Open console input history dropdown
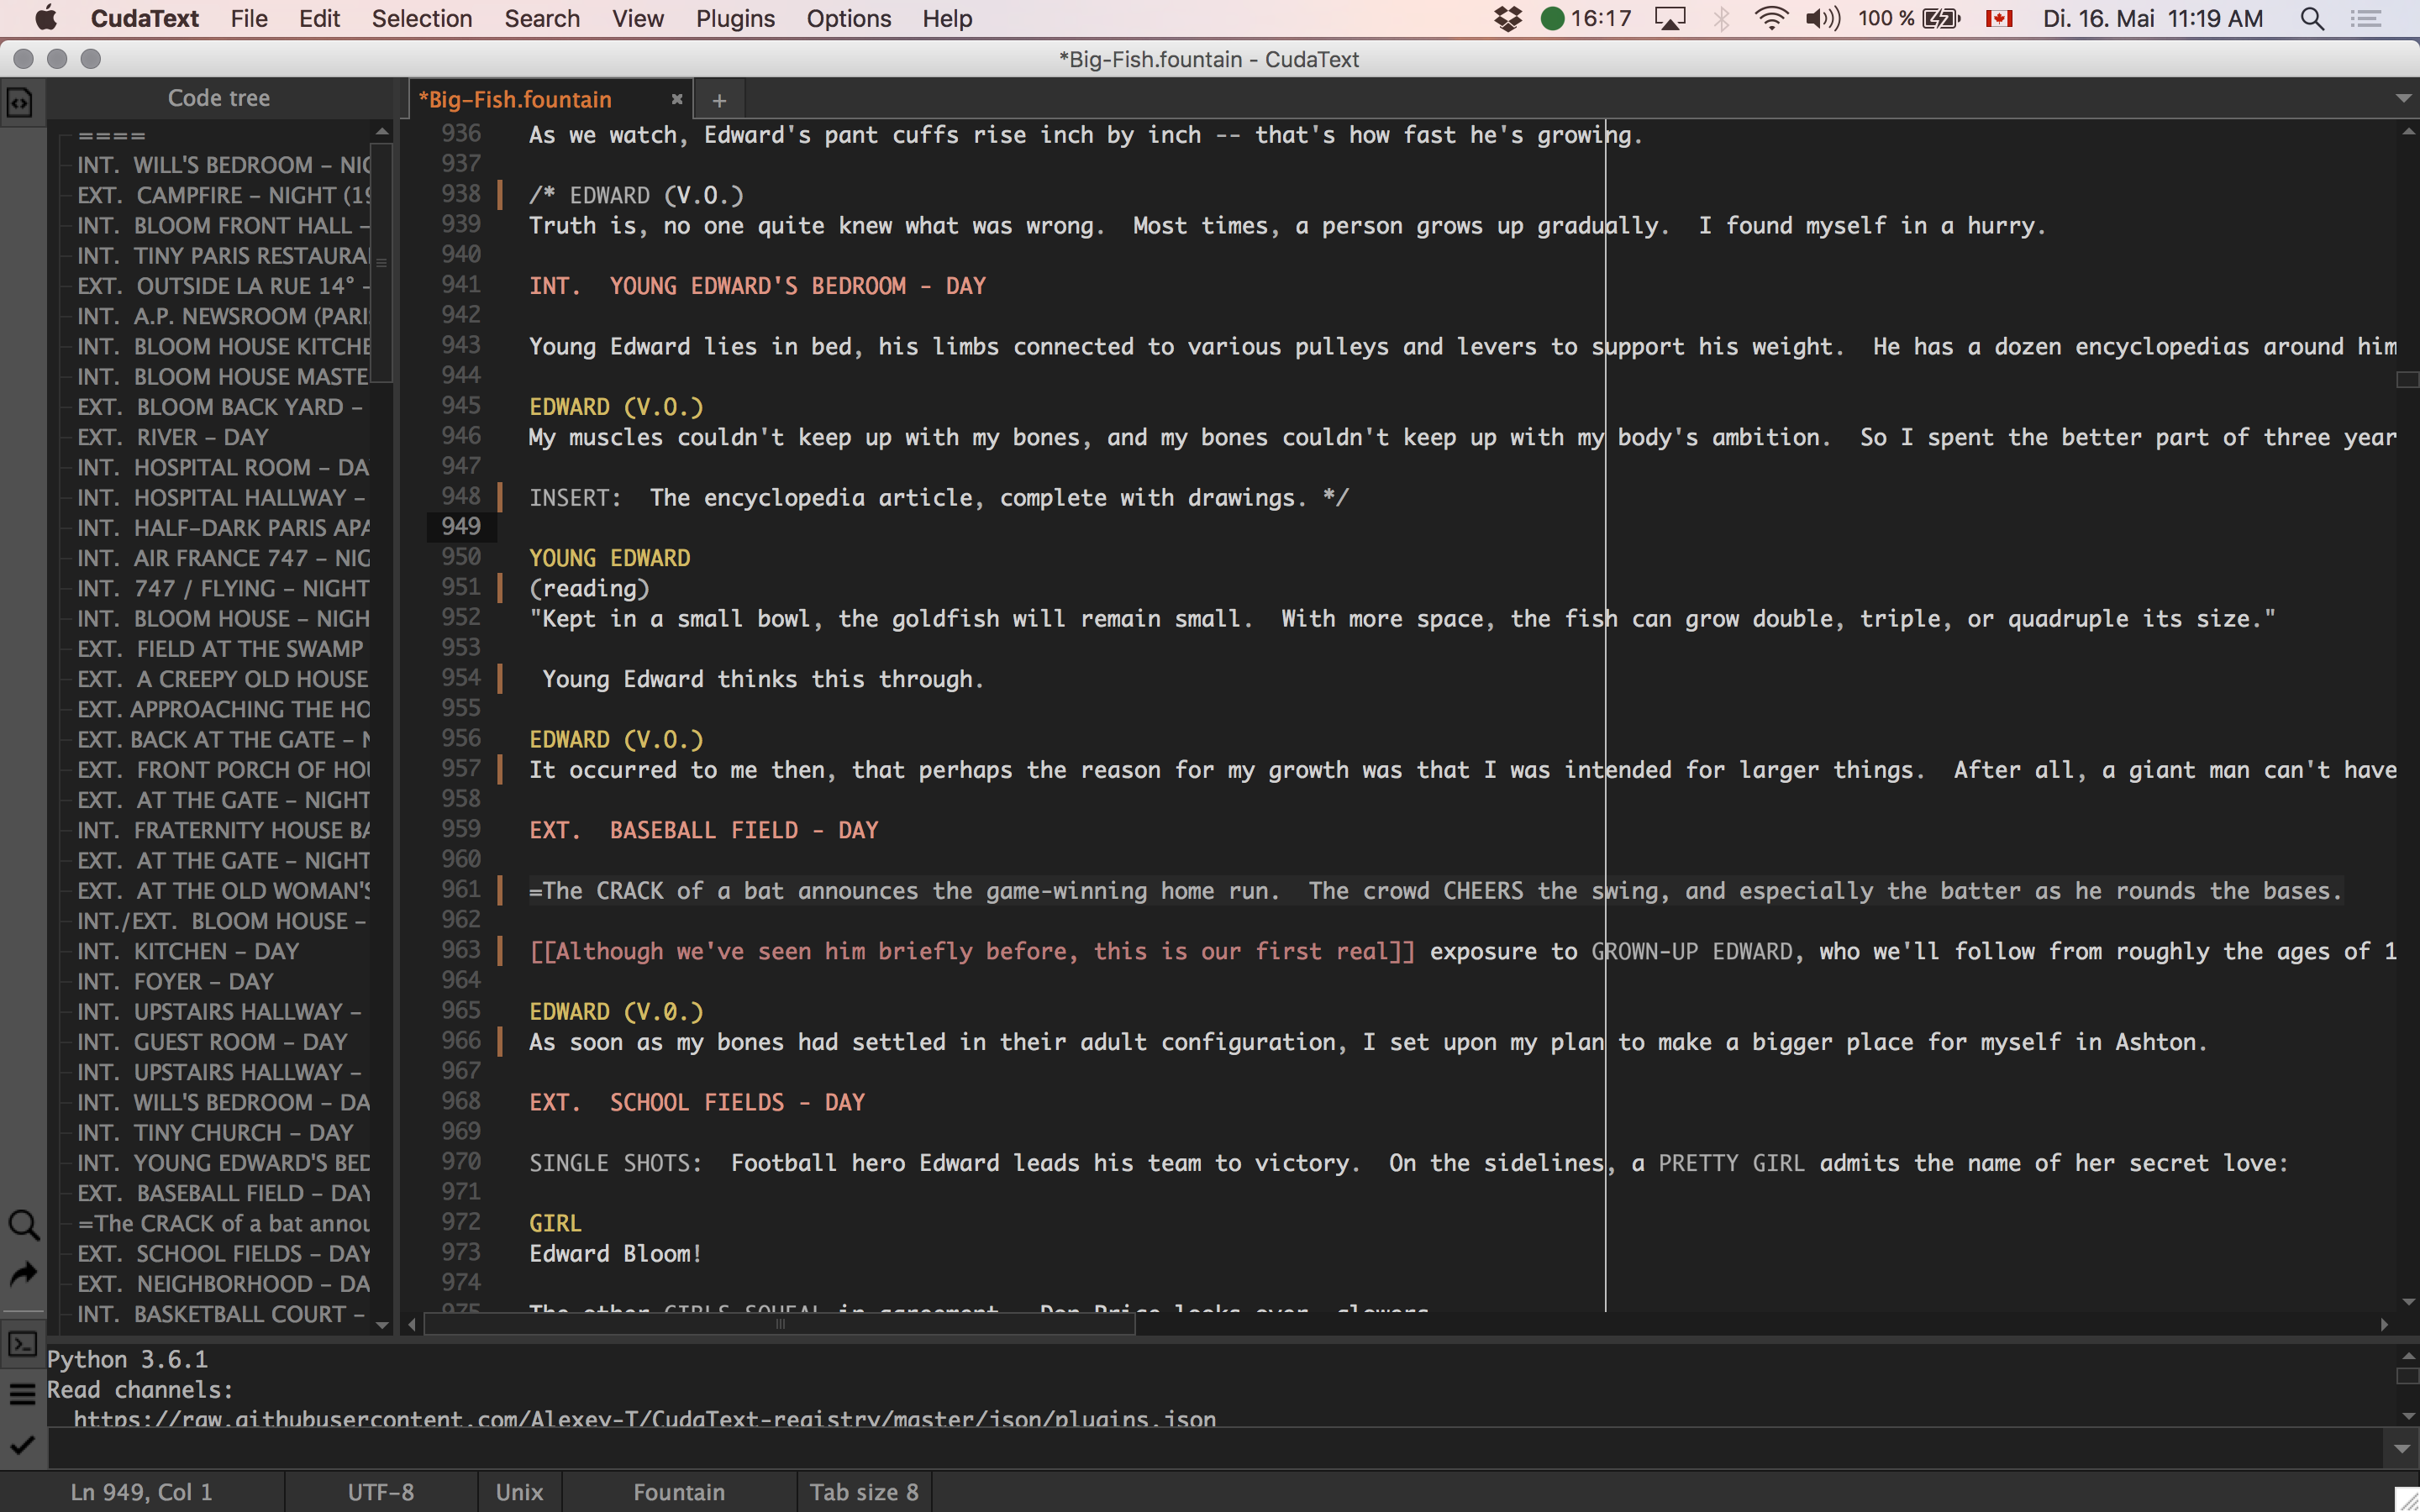 2402,1448
